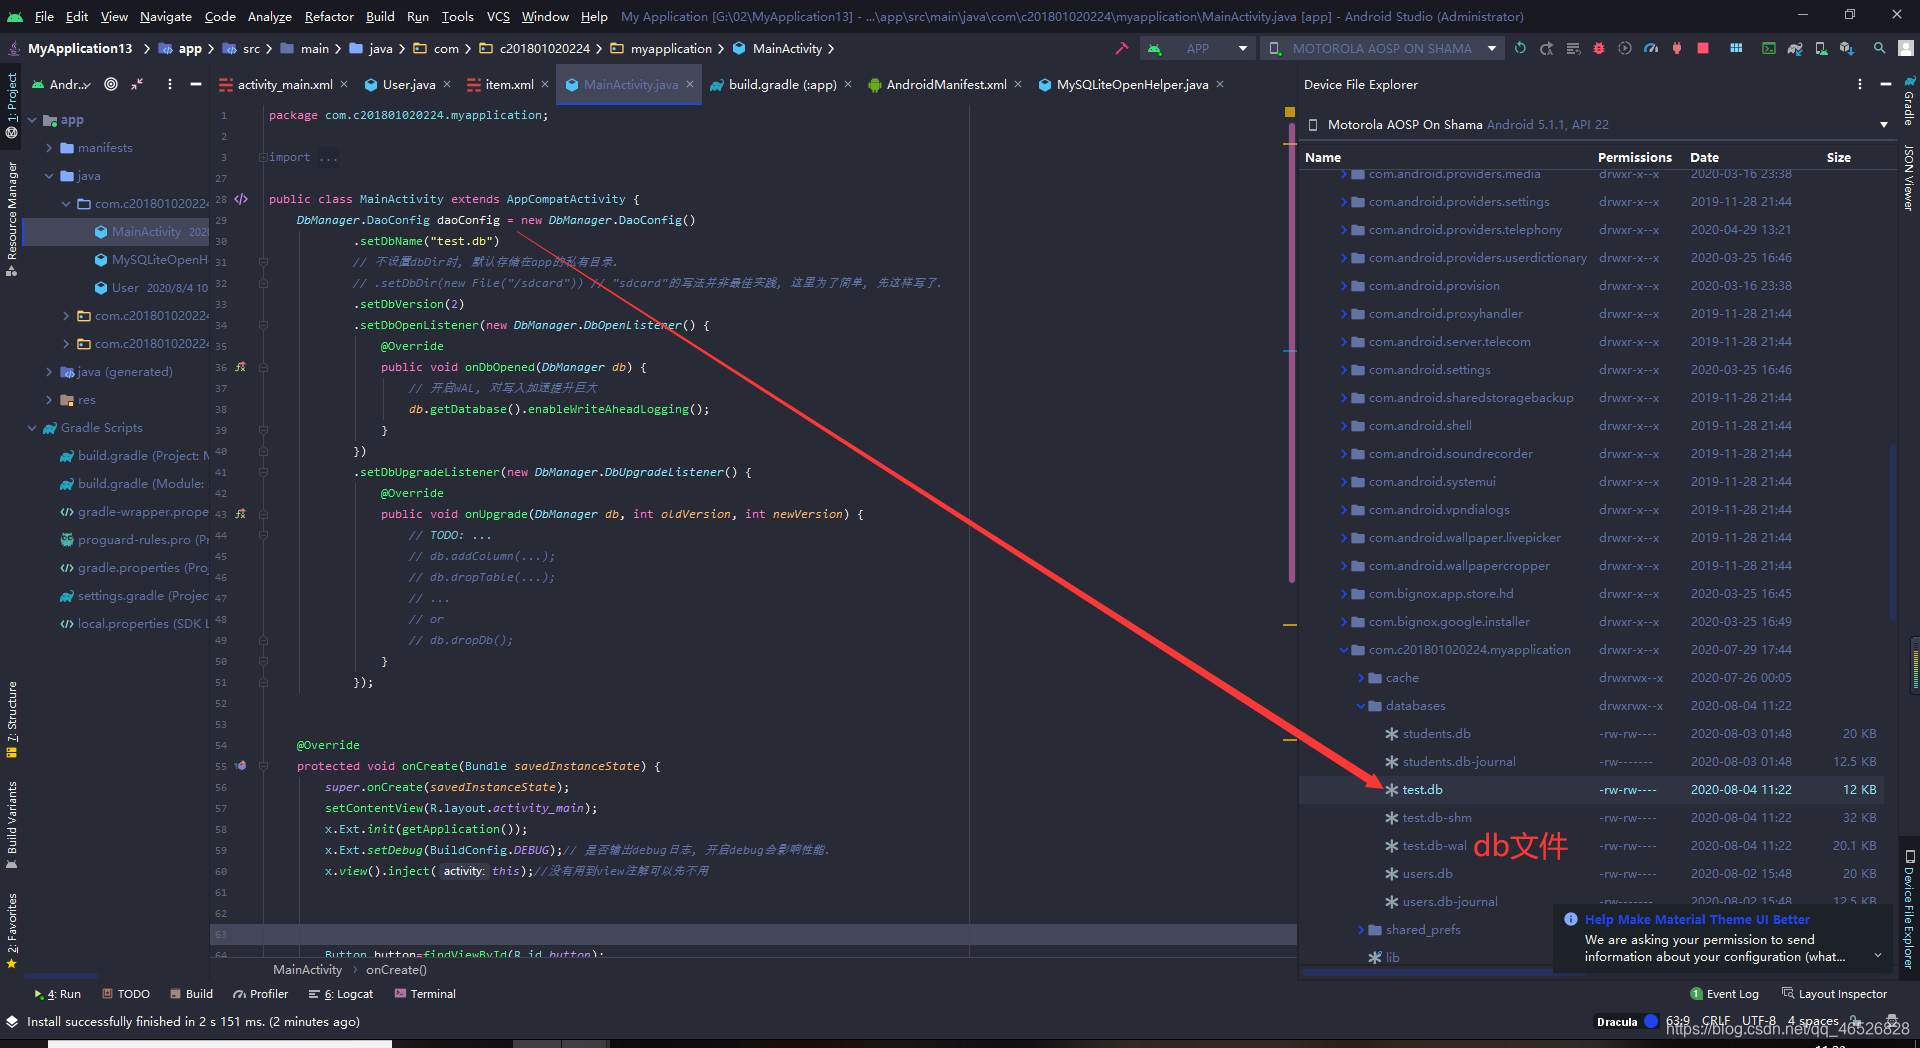Expand the Material Theme notification chevron
Viewport: 1920px width, 1048px height.
[1877, 956]
